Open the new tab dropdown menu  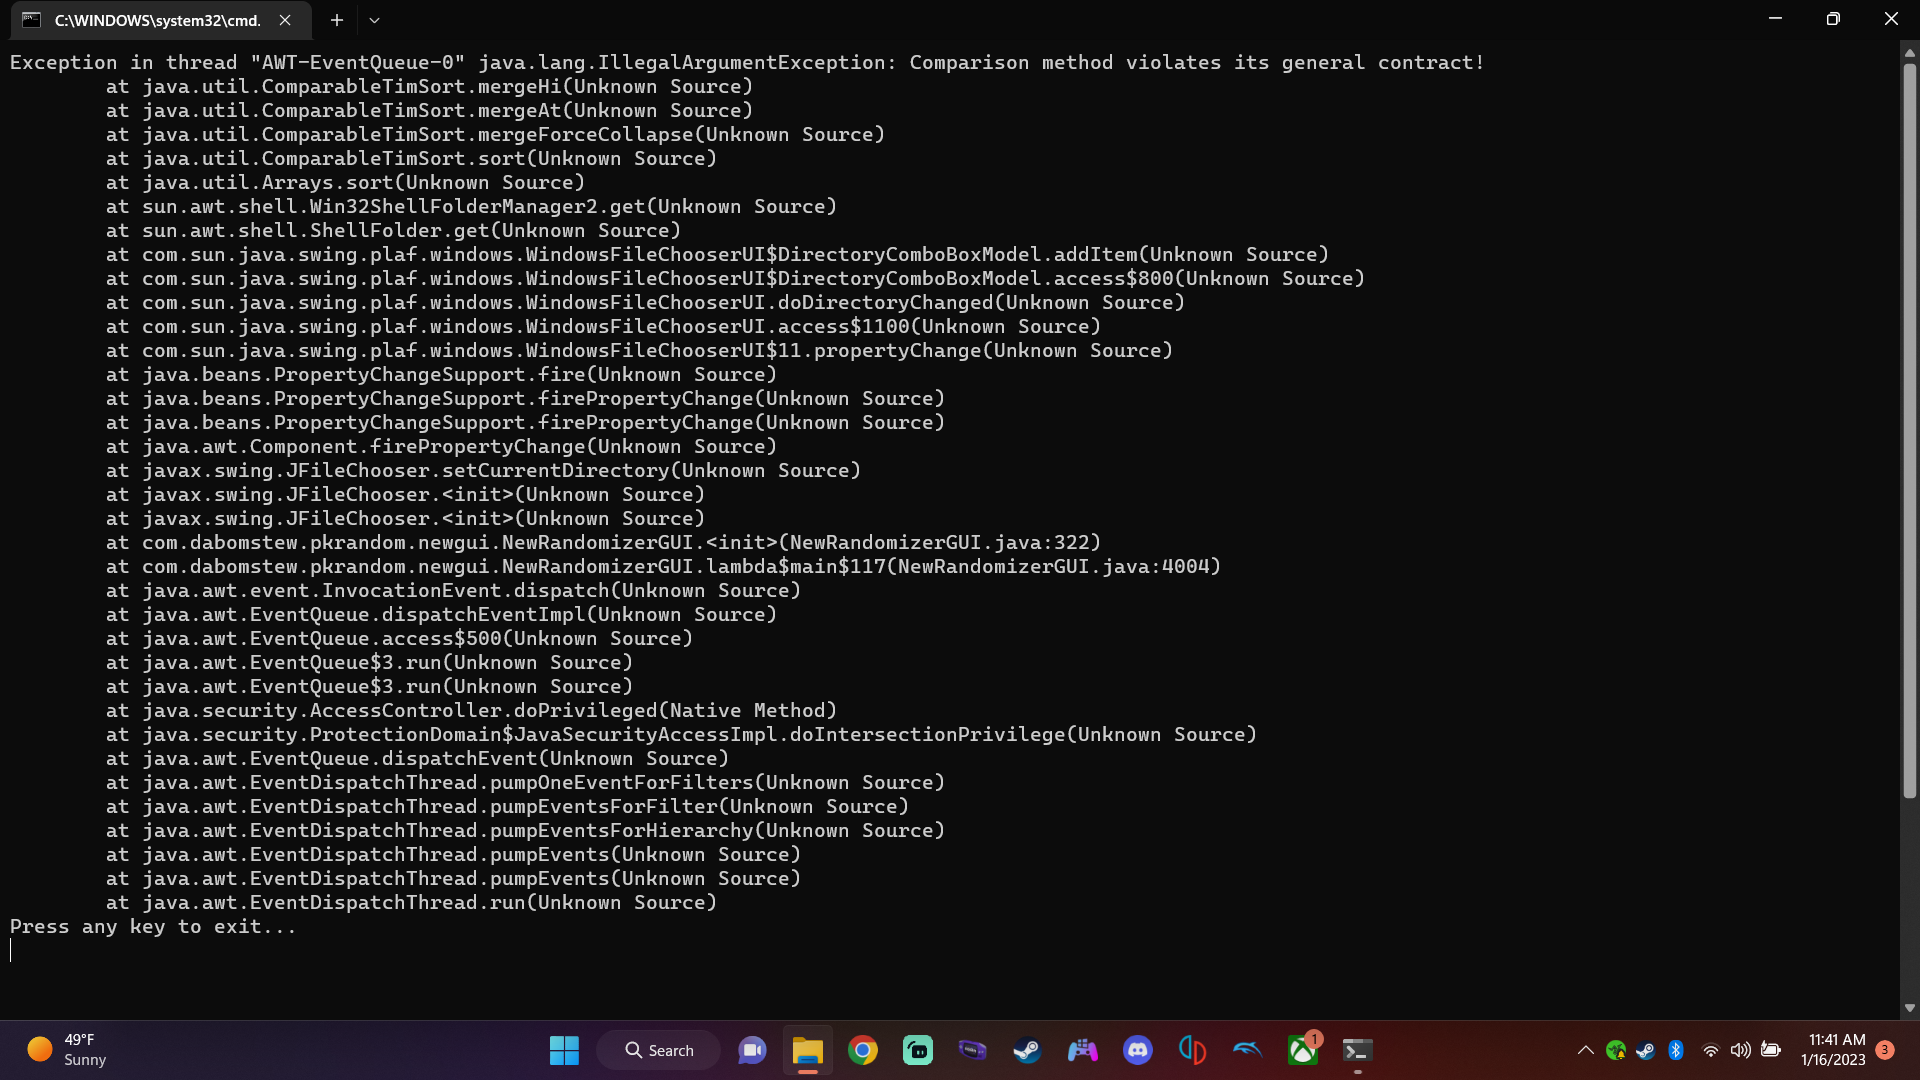point(374,20)
